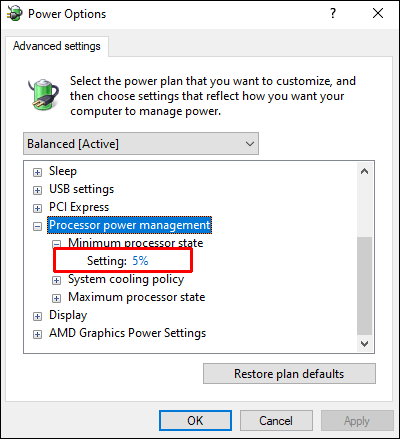Select the Advanced settings tab
Screen dimensions: 400x439
click(57, 46)
